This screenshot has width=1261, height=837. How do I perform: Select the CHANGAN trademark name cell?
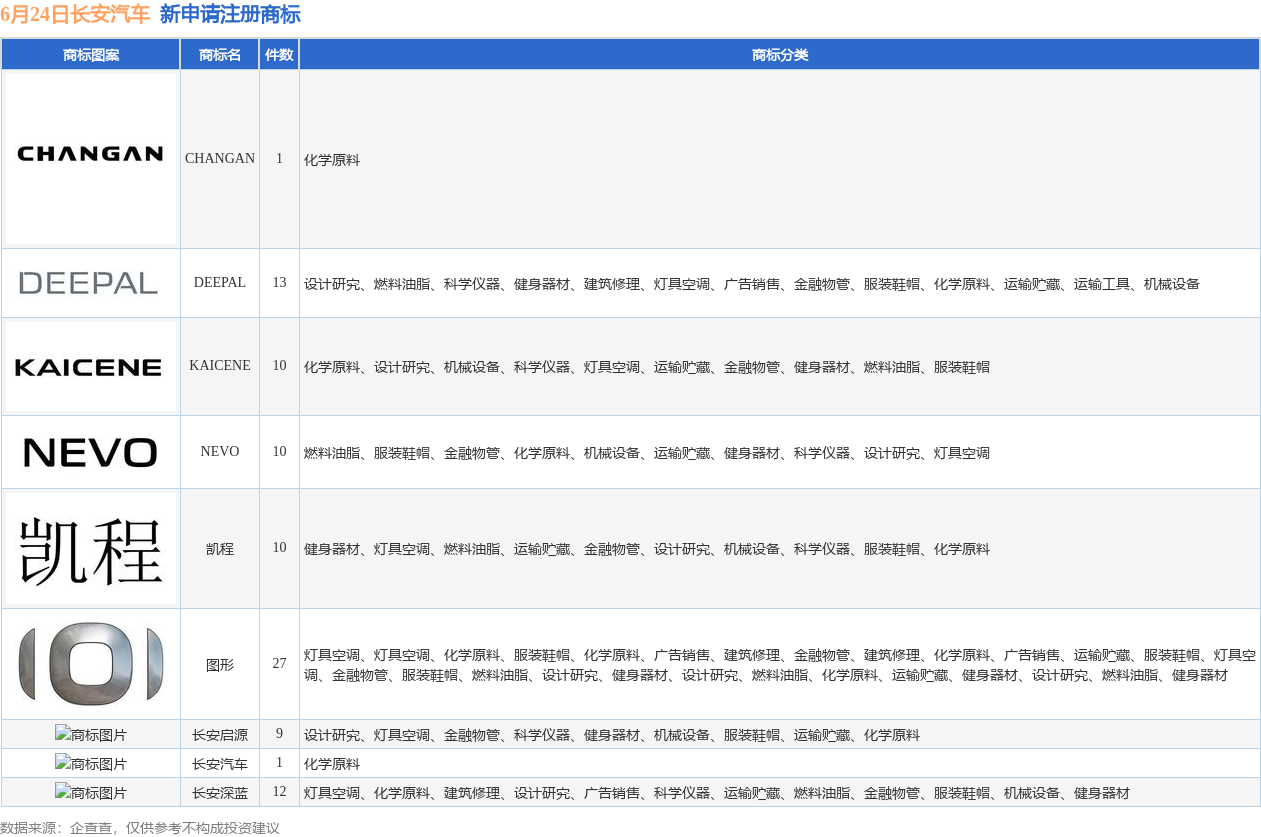point(220,159)
